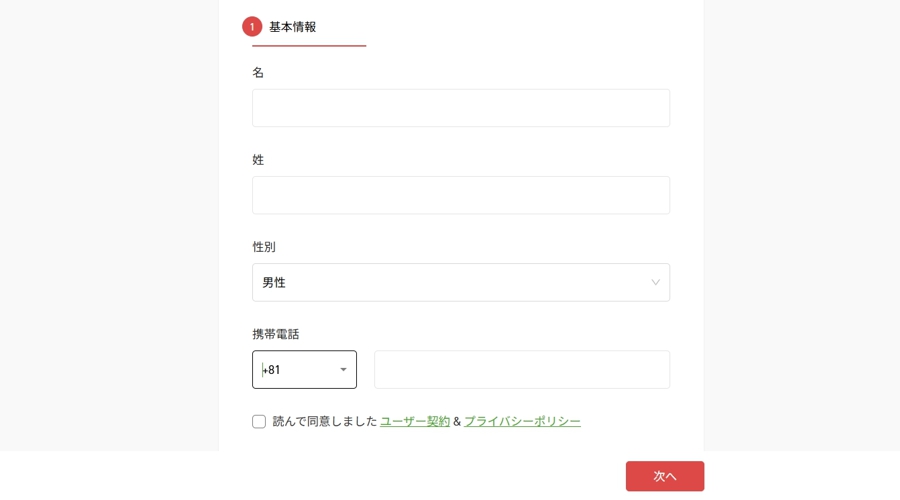This screenshot has height=500, width=900.
Task: Click the red 次へ button
Action: point(665,476)
